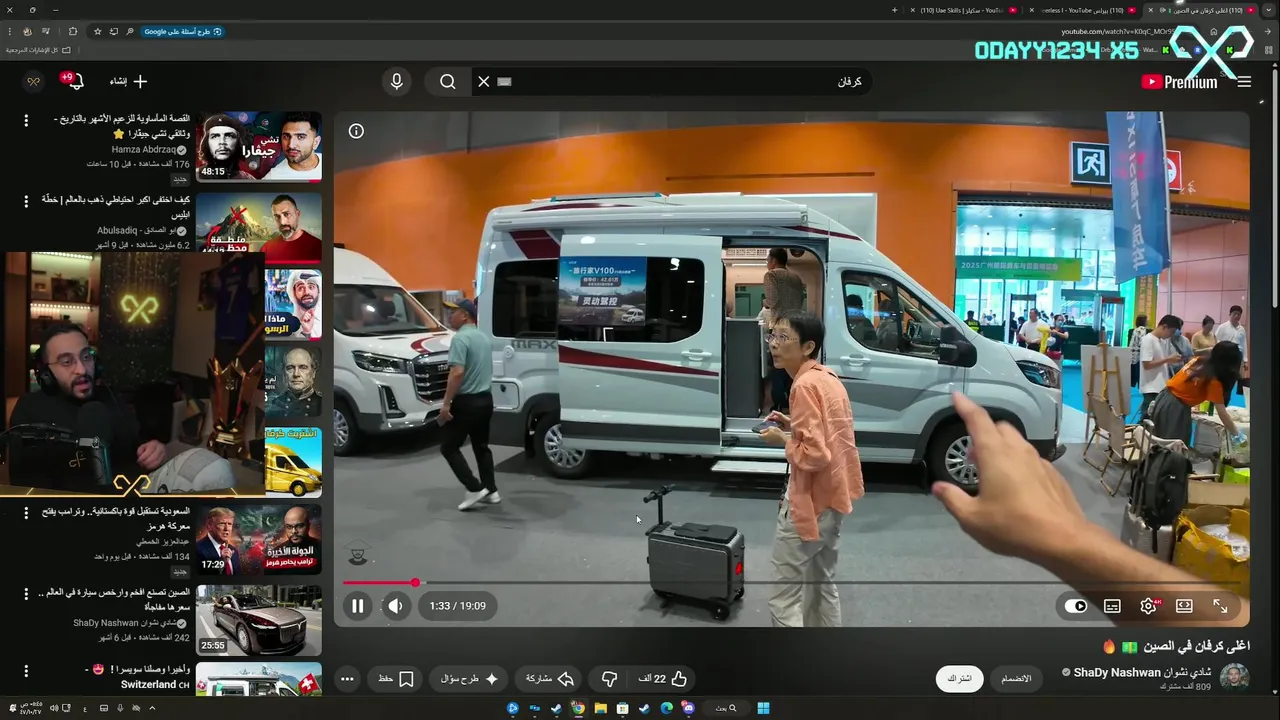1280x720 pixels.
Task: Start voice search with the microphone
Action: (x=397, y=82)
